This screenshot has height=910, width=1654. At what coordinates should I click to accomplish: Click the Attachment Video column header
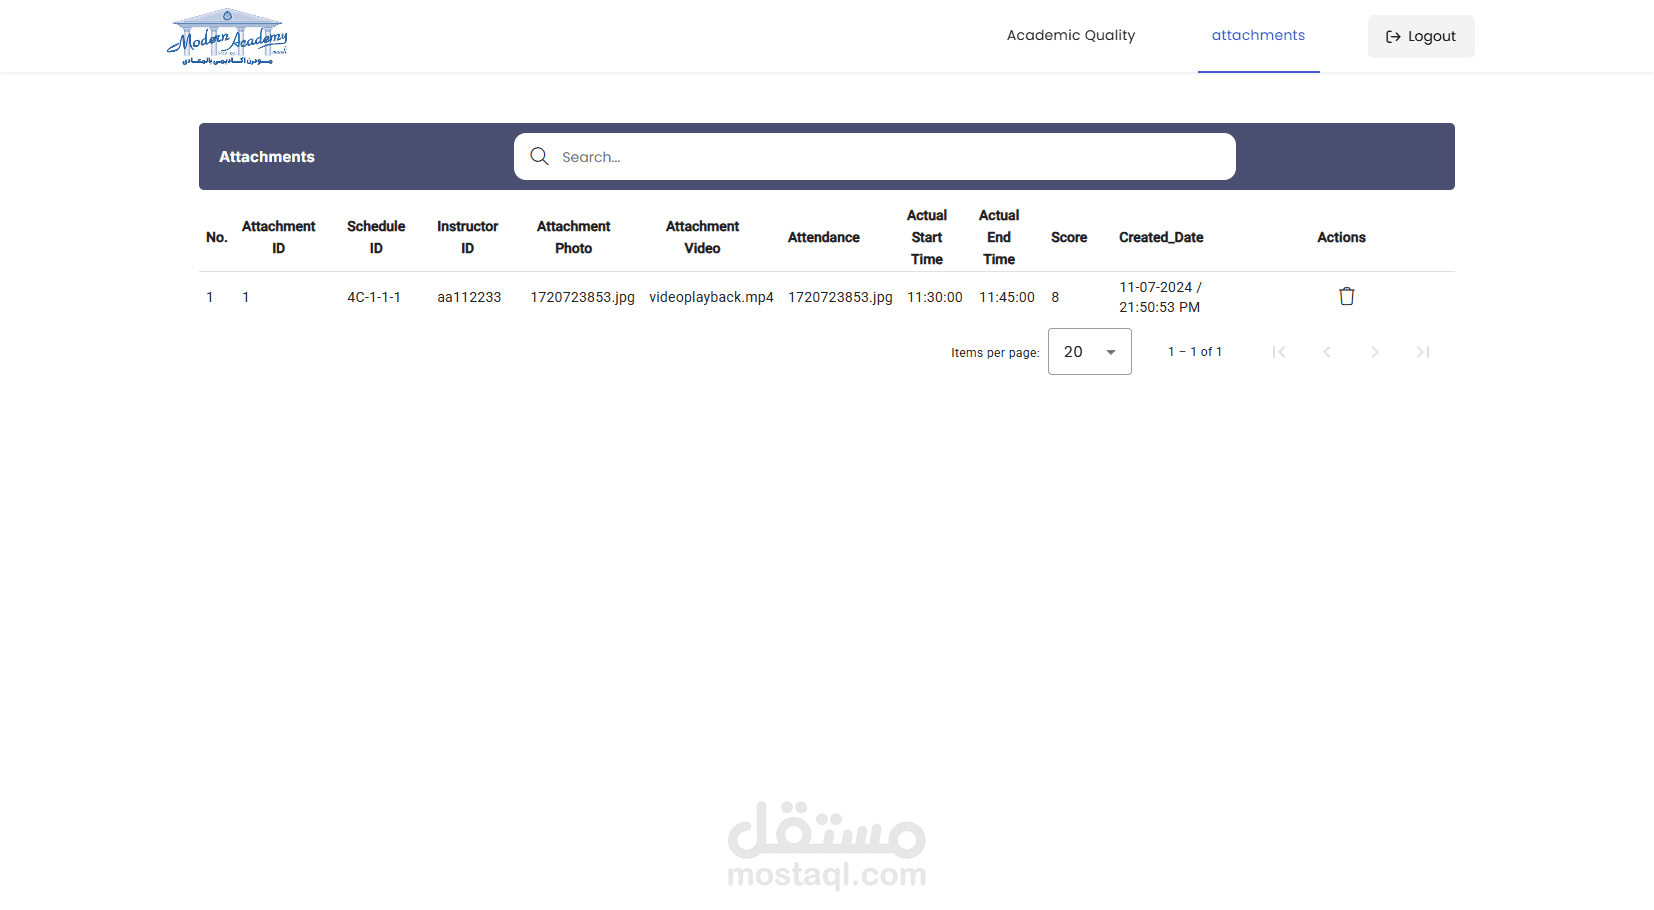point(702,237)
